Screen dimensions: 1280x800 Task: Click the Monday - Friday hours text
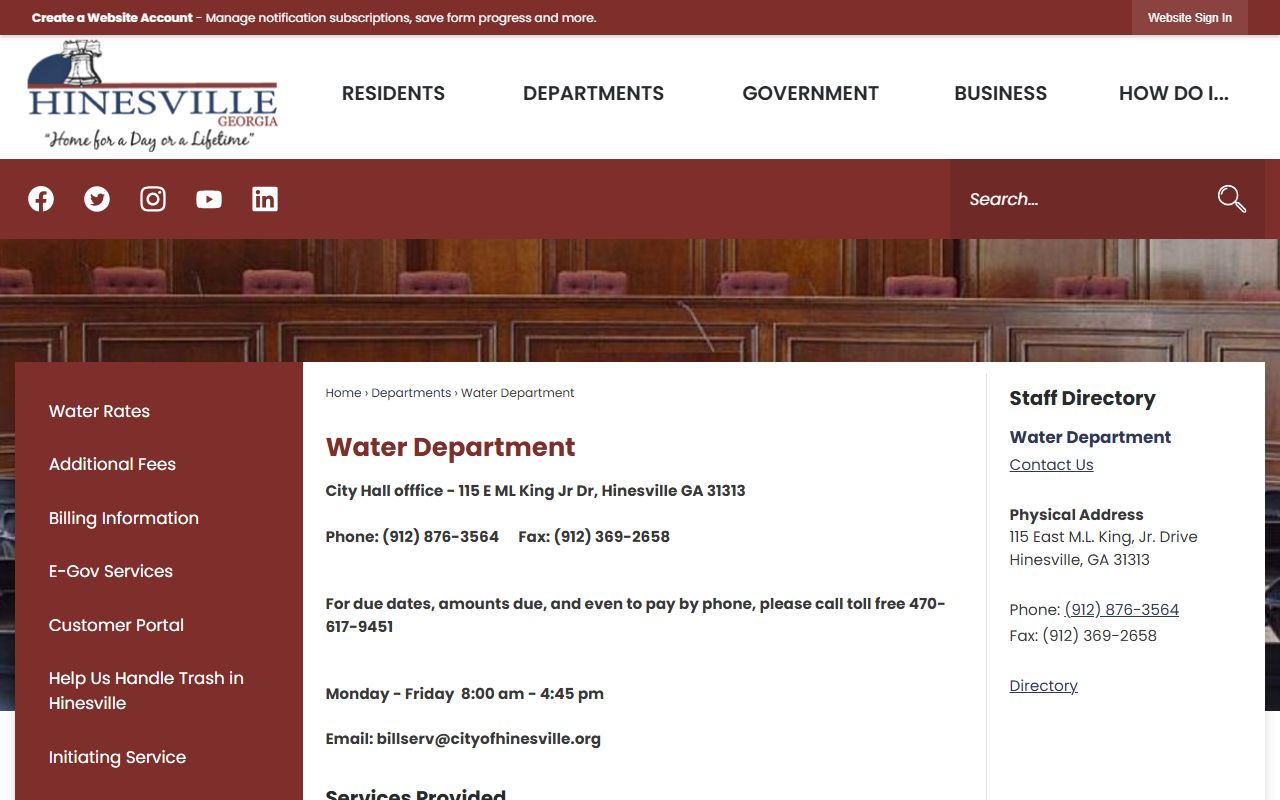coord(464,694)
